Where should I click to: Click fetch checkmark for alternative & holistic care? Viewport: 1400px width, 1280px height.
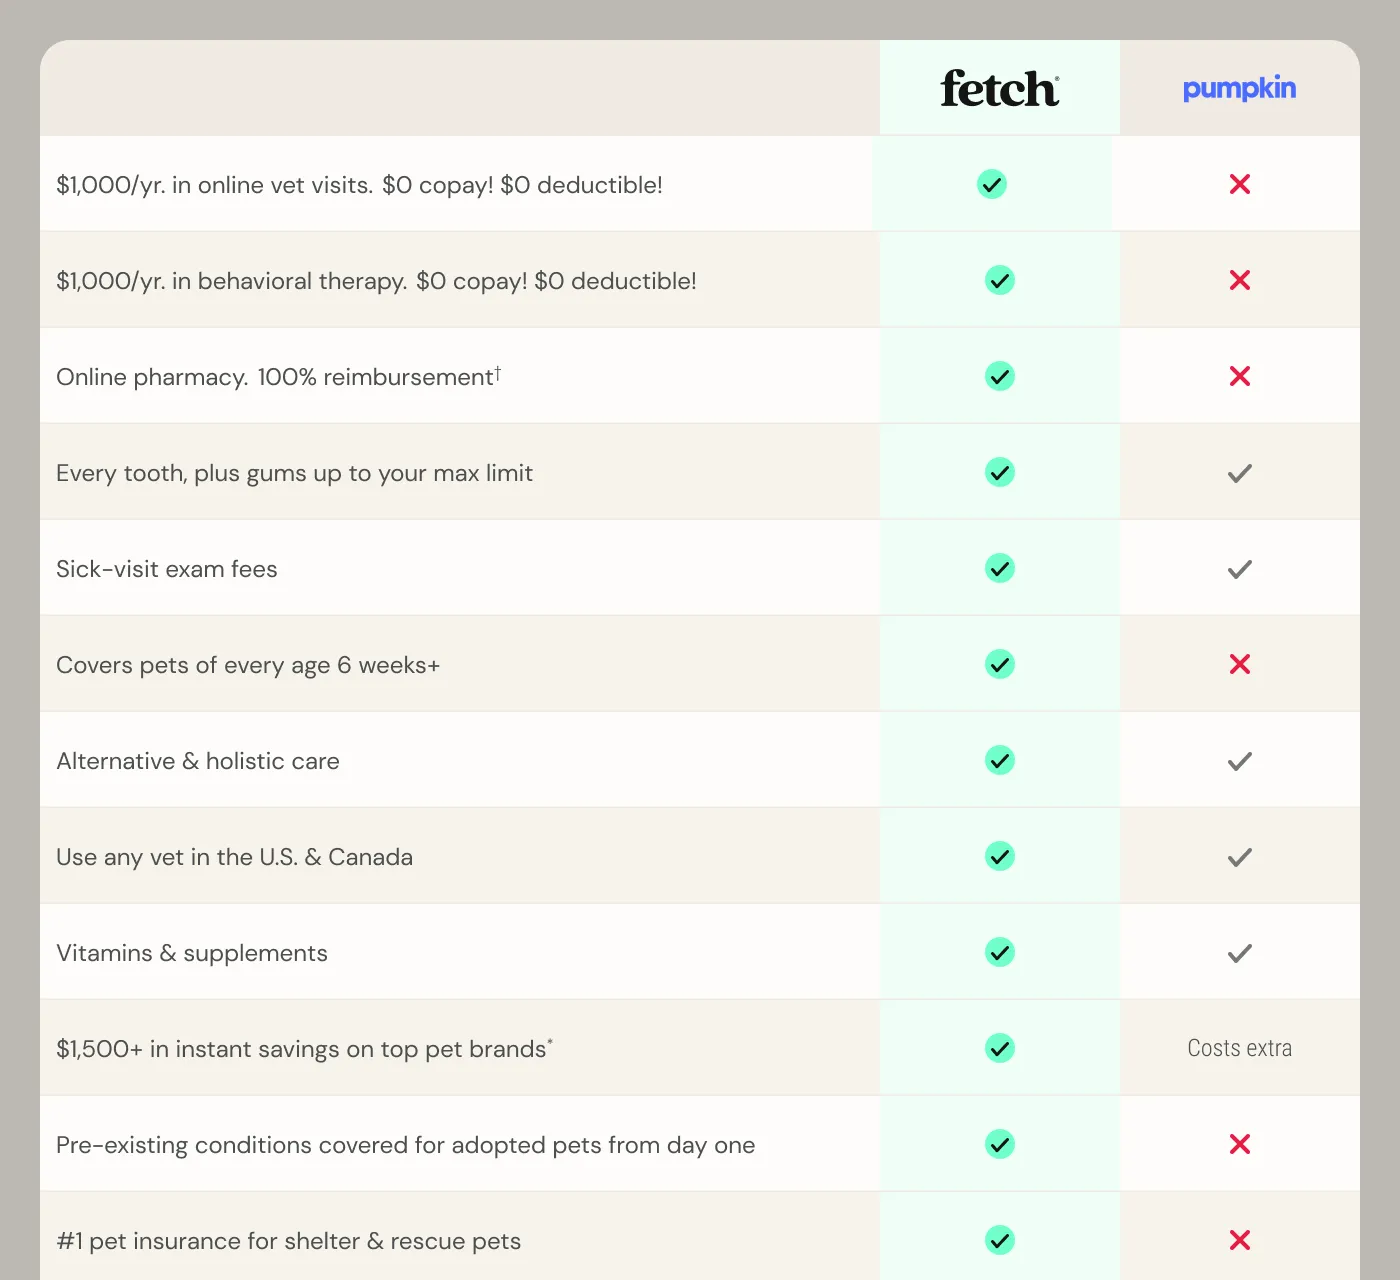(1000, 760)
